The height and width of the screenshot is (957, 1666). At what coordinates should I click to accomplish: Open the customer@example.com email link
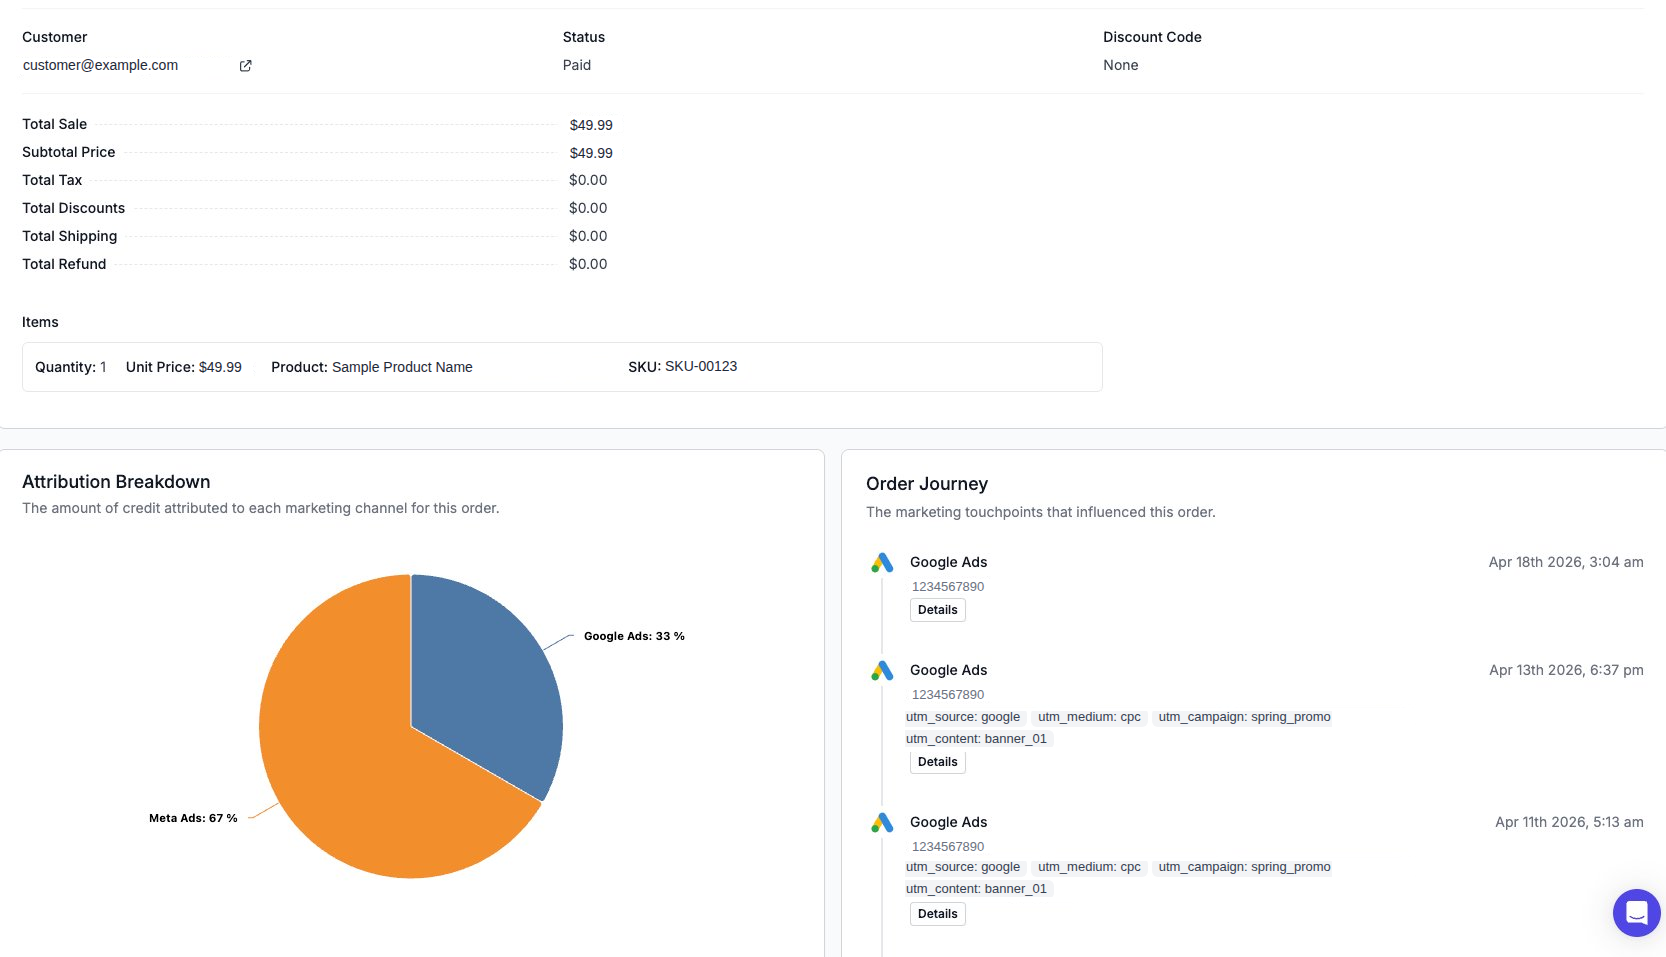coord(100,65)
